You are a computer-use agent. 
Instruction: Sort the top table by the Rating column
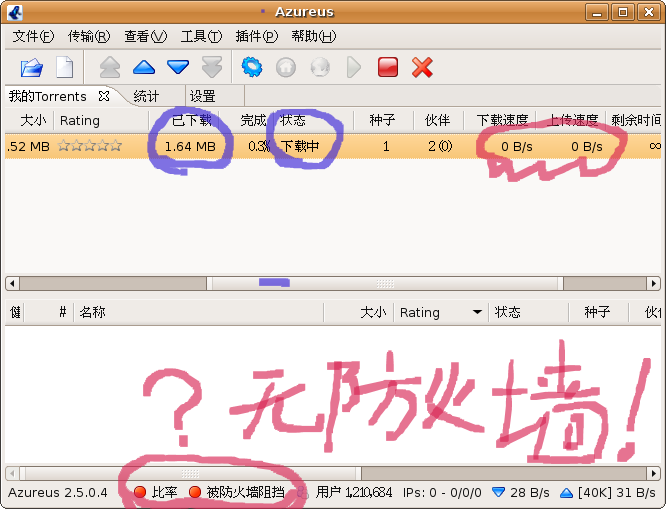[x=101, y=120]
